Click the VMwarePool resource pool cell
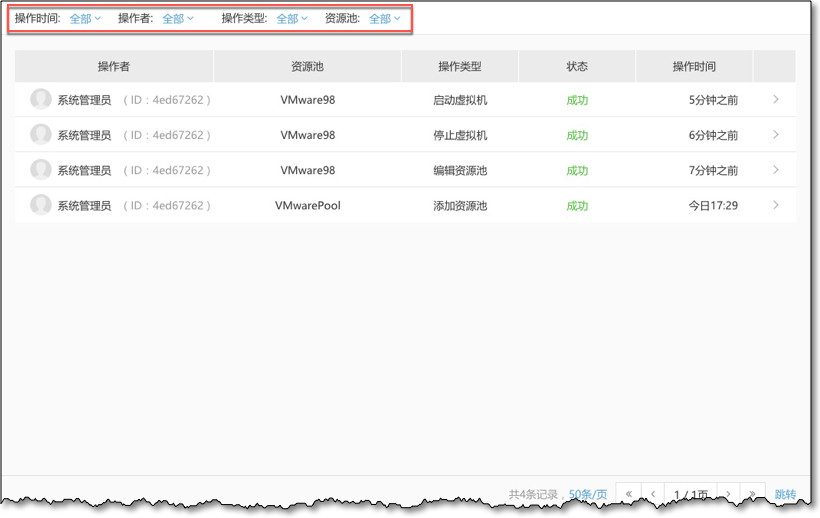Image resolution: width=820 pixels, height=518 pixels. [308, 205]
